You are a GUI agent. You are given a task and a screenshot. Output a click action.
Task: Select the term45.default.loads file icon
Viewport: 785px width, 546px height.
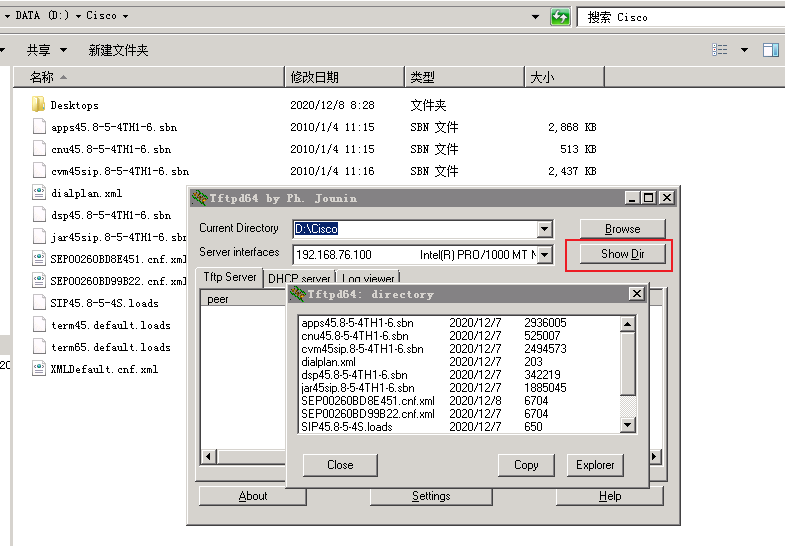[x=39, y=325]
